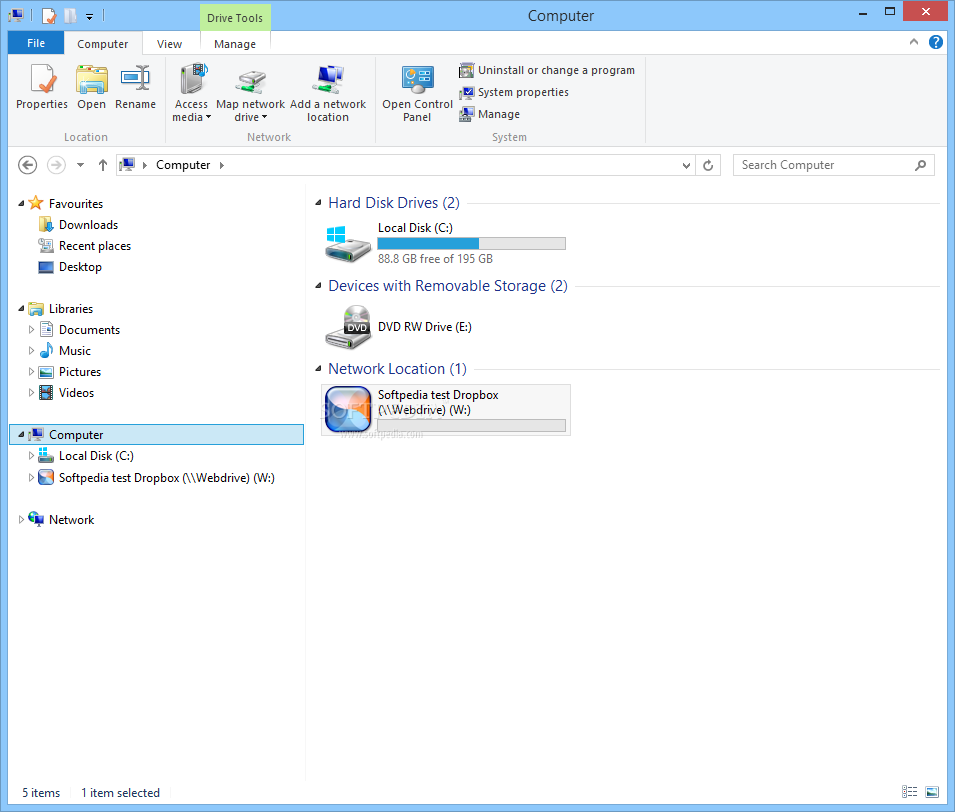The width and height of the screenshot is (955, 812).
Task: Switch to the Computer ribbon tab
Action: coord(102,44)
